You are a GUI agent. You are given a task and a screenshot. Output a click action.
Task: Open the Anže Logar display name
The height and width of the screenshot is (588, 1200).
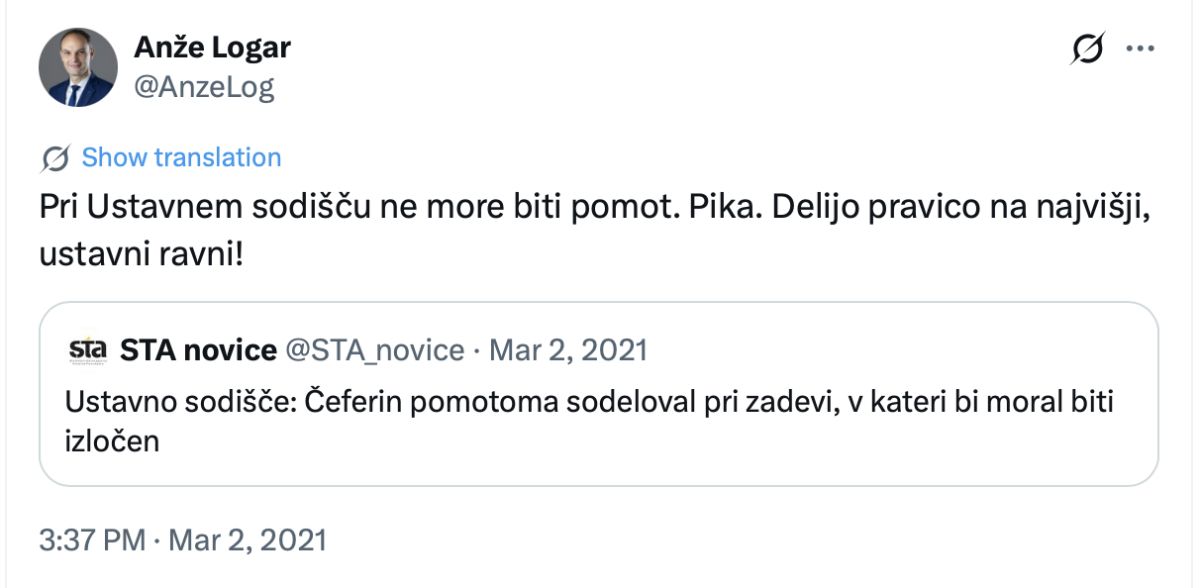212,47
